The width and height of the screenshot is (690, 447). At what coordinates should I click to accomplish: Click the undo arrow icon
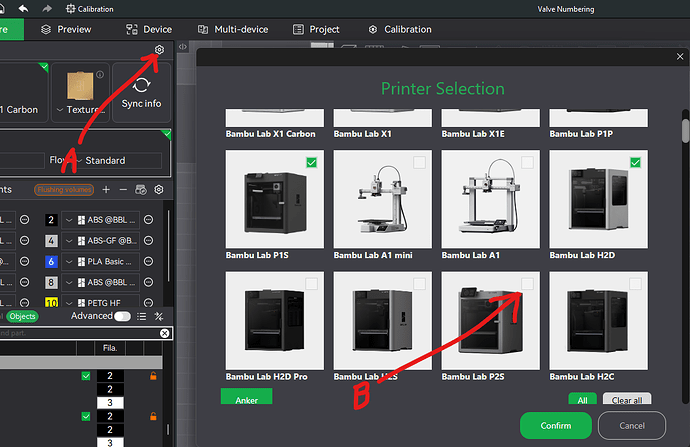[x=23, y=9]
